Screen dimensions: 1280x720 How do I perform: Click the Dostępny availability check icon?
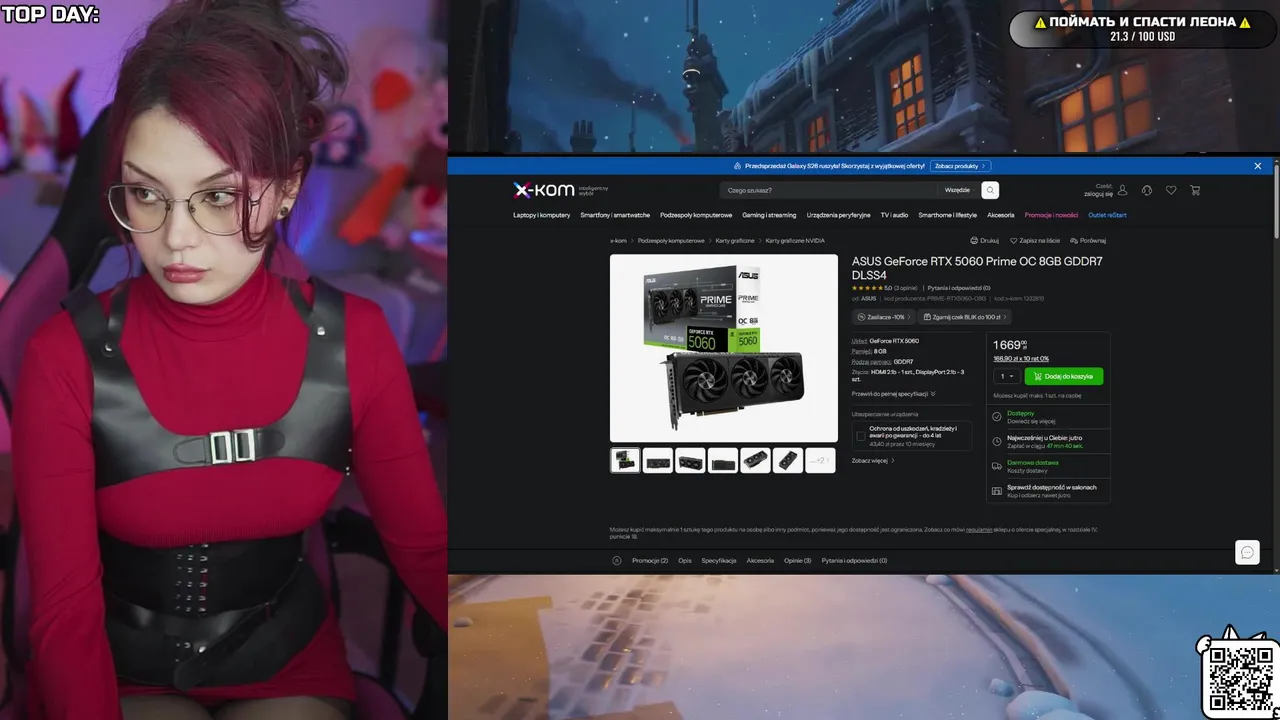pyautogui.click(x=997, y=417)
